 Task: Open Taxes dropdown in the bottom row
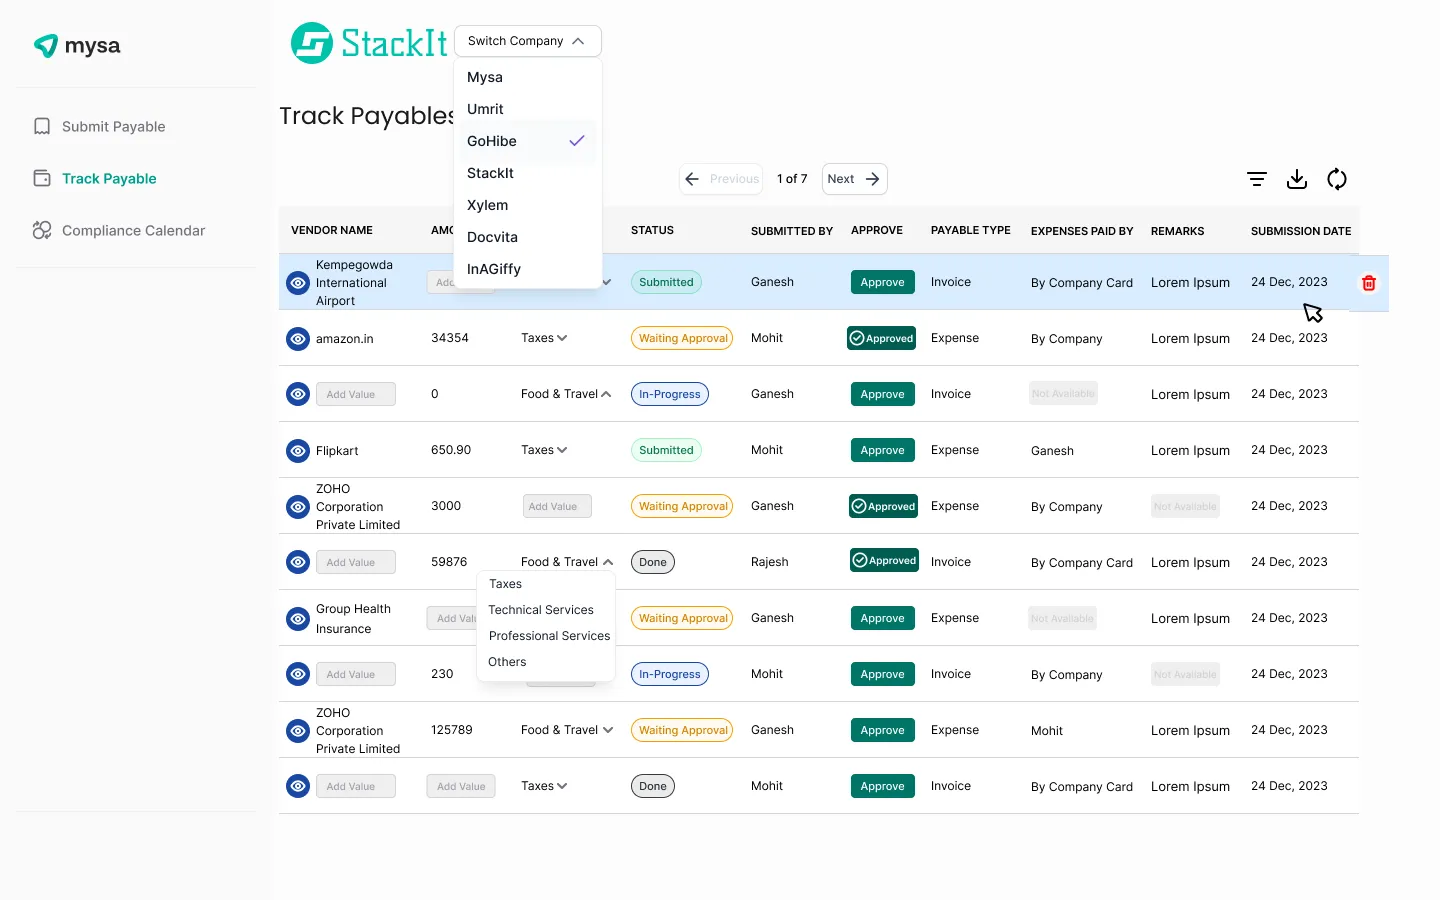point(544,786)
